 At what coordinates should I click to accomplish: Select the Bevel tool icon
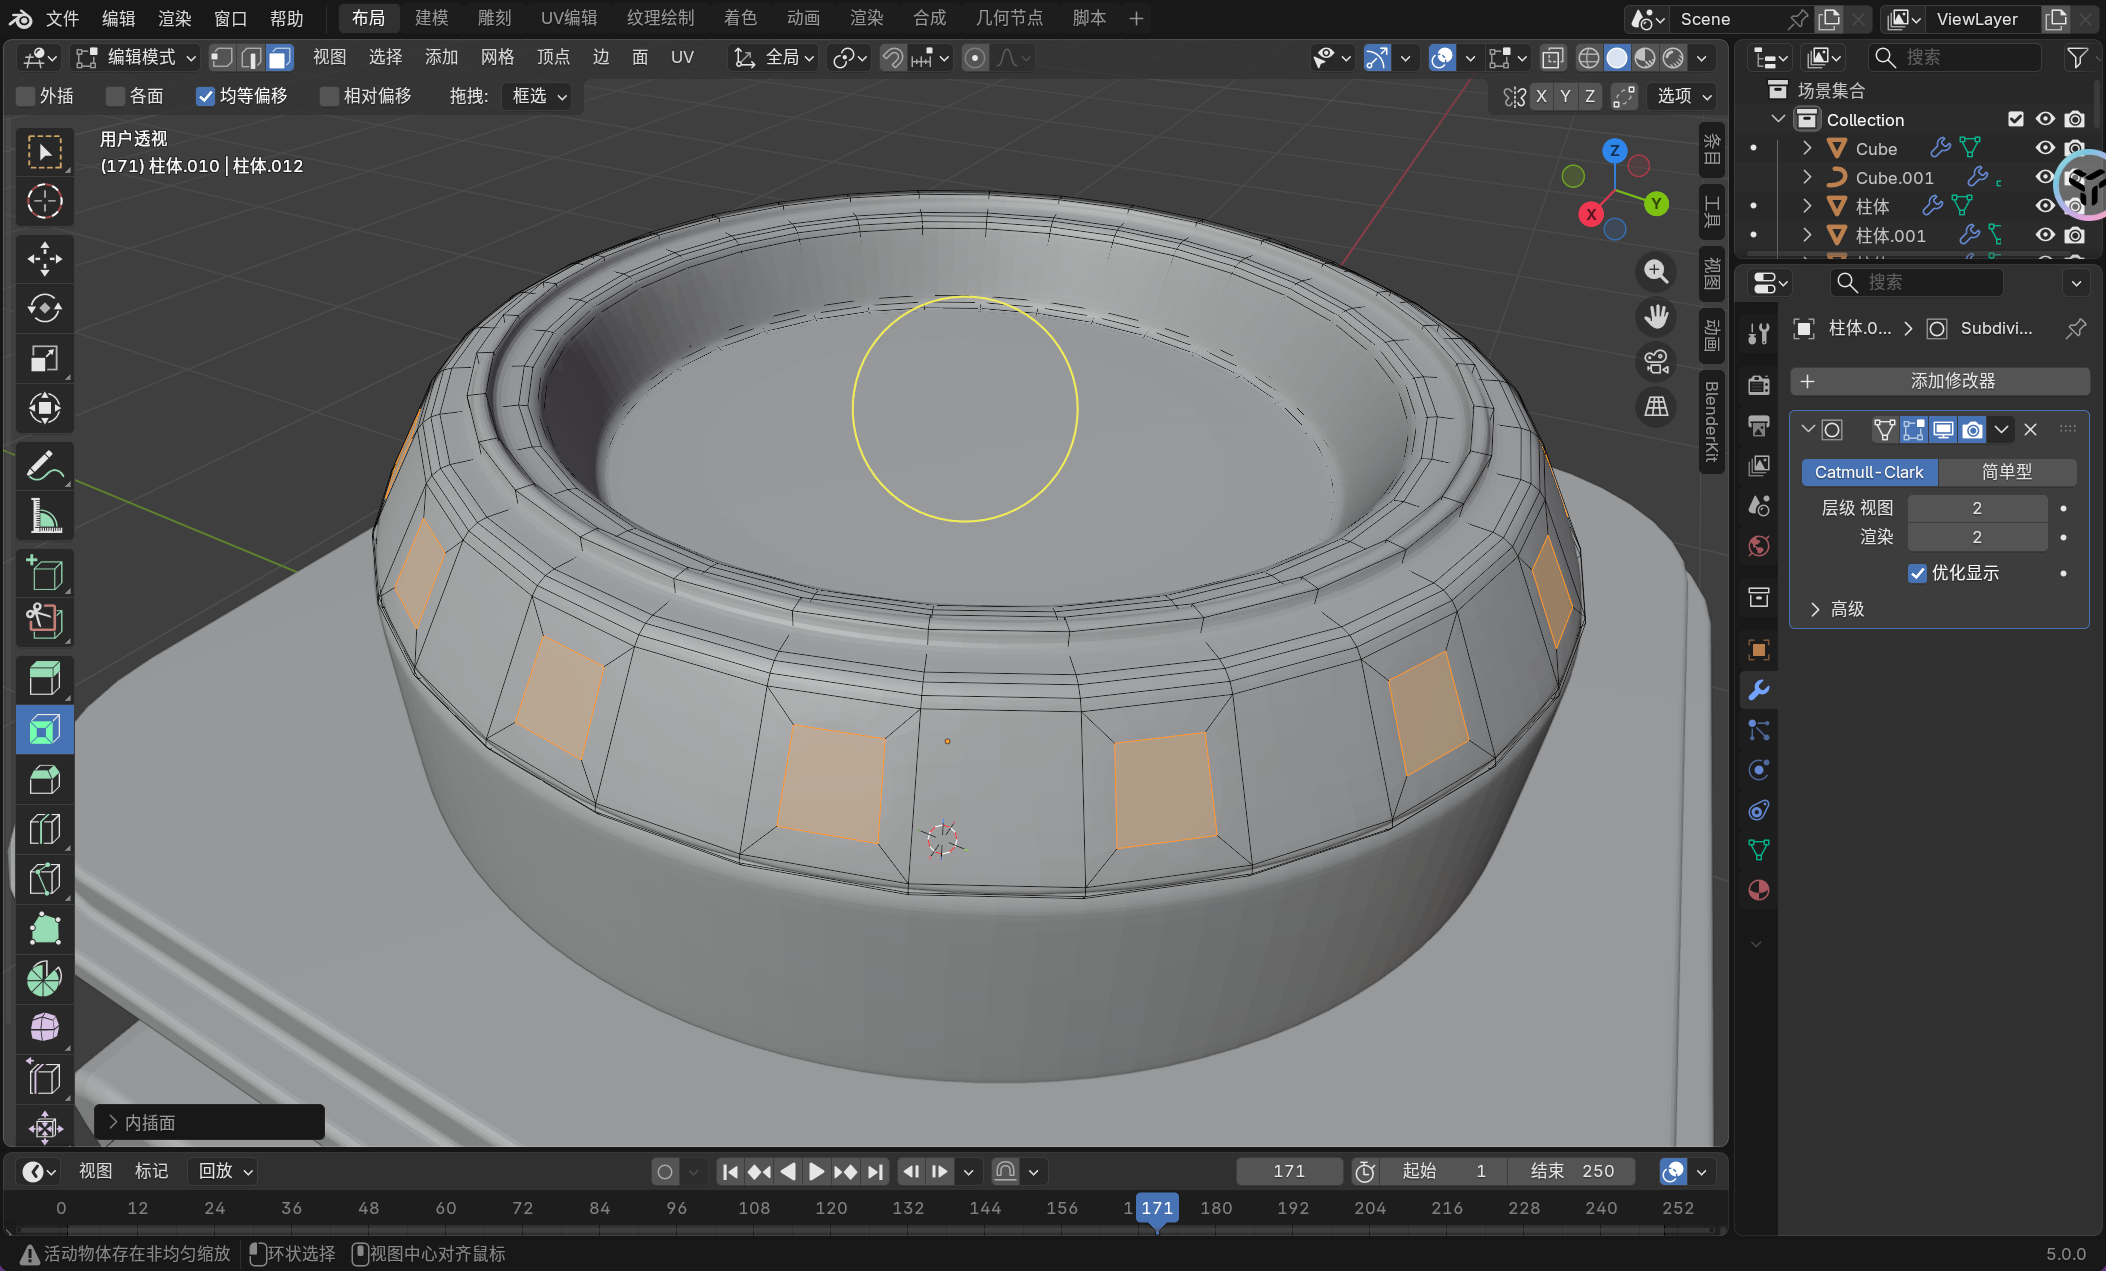[x=44, y=779]
